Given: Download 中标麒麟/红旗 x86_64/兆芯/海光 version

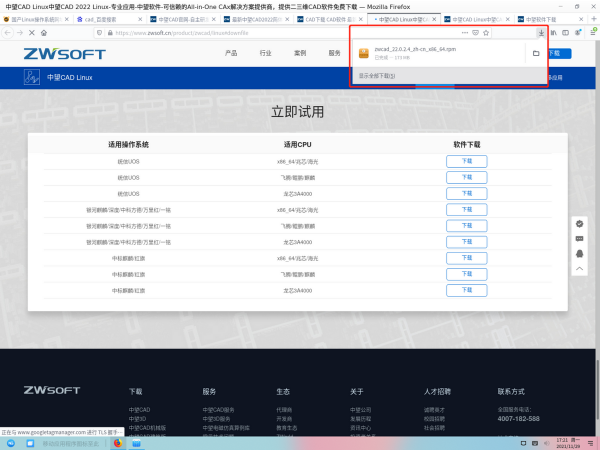Looking at the screenshot, I should pyautogui.click(x=466, y=258).
